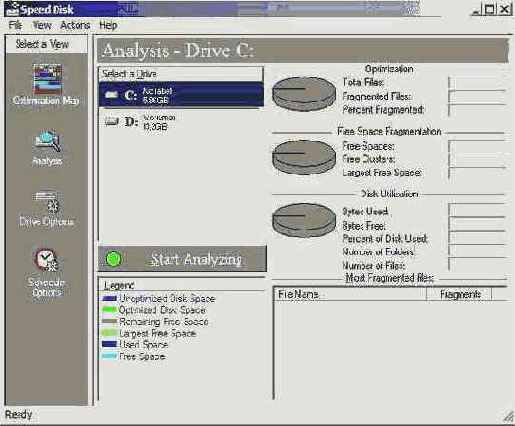This screenshot has height=426, width=515.
Task: Click the Optimization pie chart disk
Action: (304, 94)
